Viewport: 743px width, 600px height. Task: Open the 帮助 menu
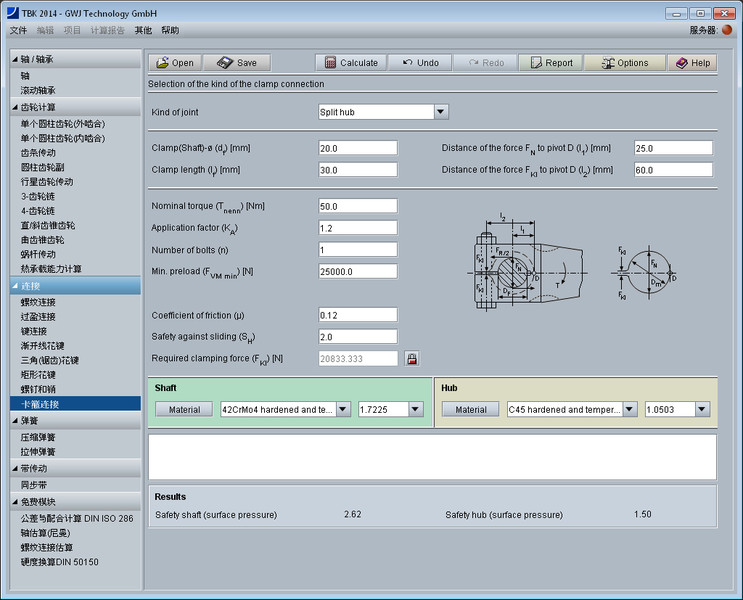tap(170, 30)
